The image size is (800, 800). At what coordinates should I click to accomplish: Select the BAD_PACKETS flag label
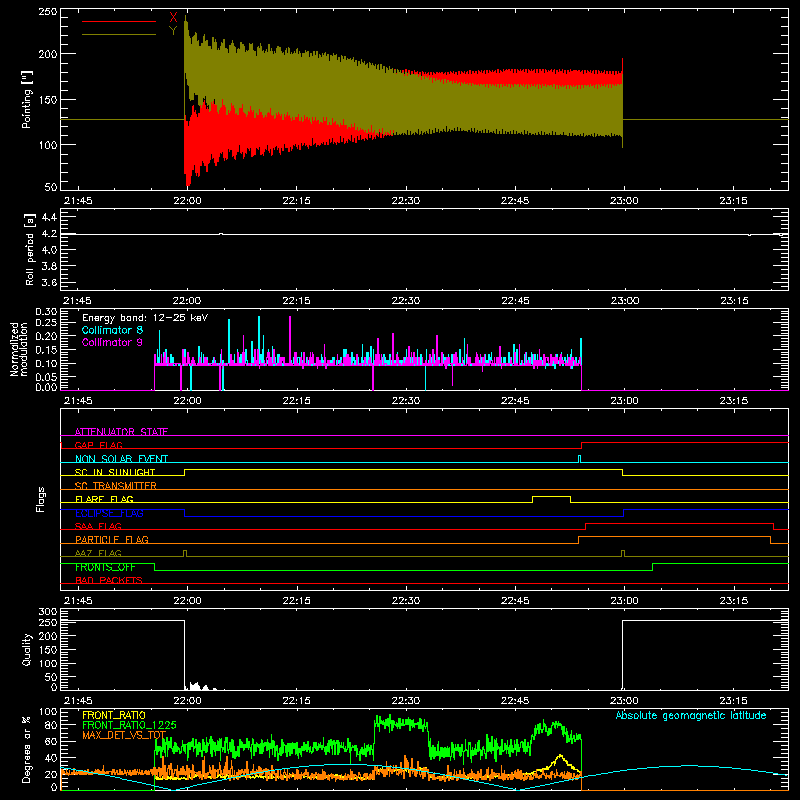(109, 580)
